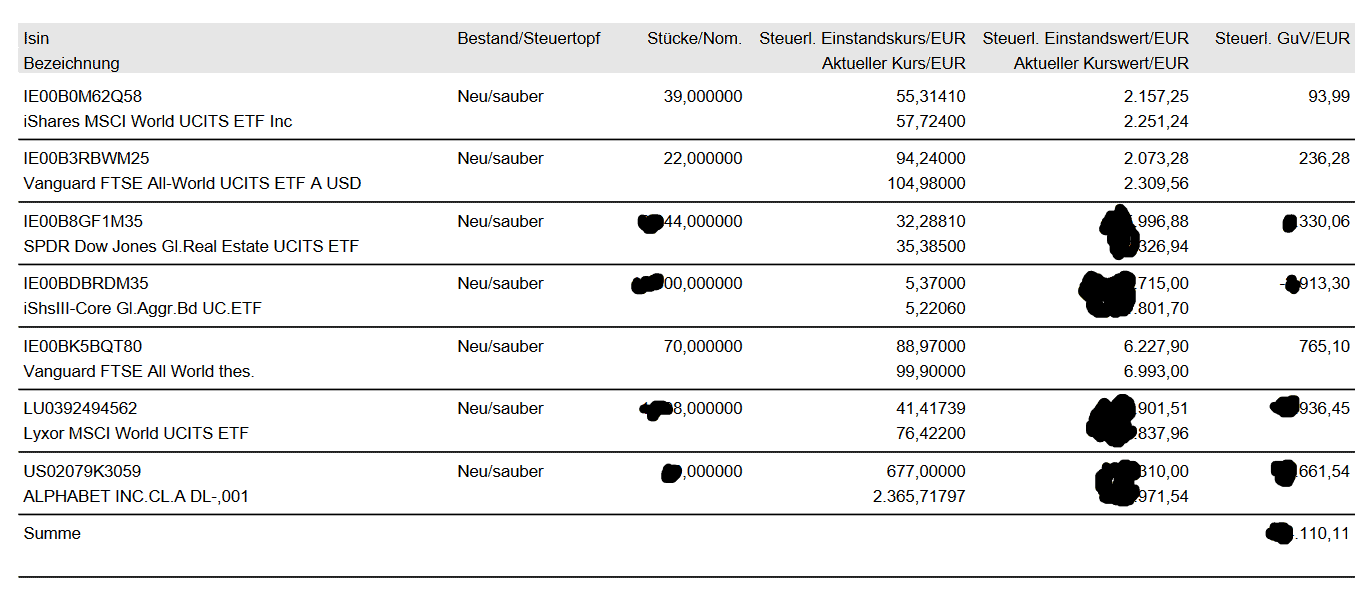This screenshot has width=1371, height=597.
Task: Click ISIN US02079K3059
Action: point(82,471)
